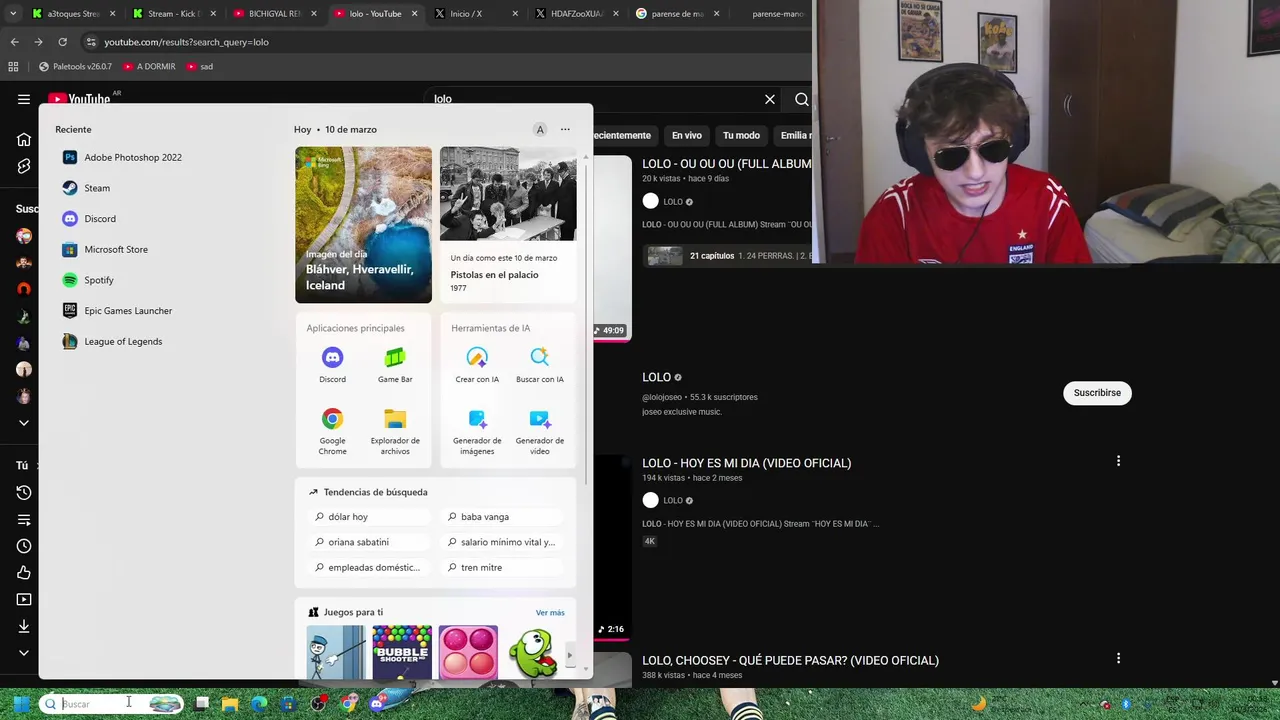Screen dimensions: 1280x720
Task: Select Buscar con IA tool
Action: pos(540,365)
